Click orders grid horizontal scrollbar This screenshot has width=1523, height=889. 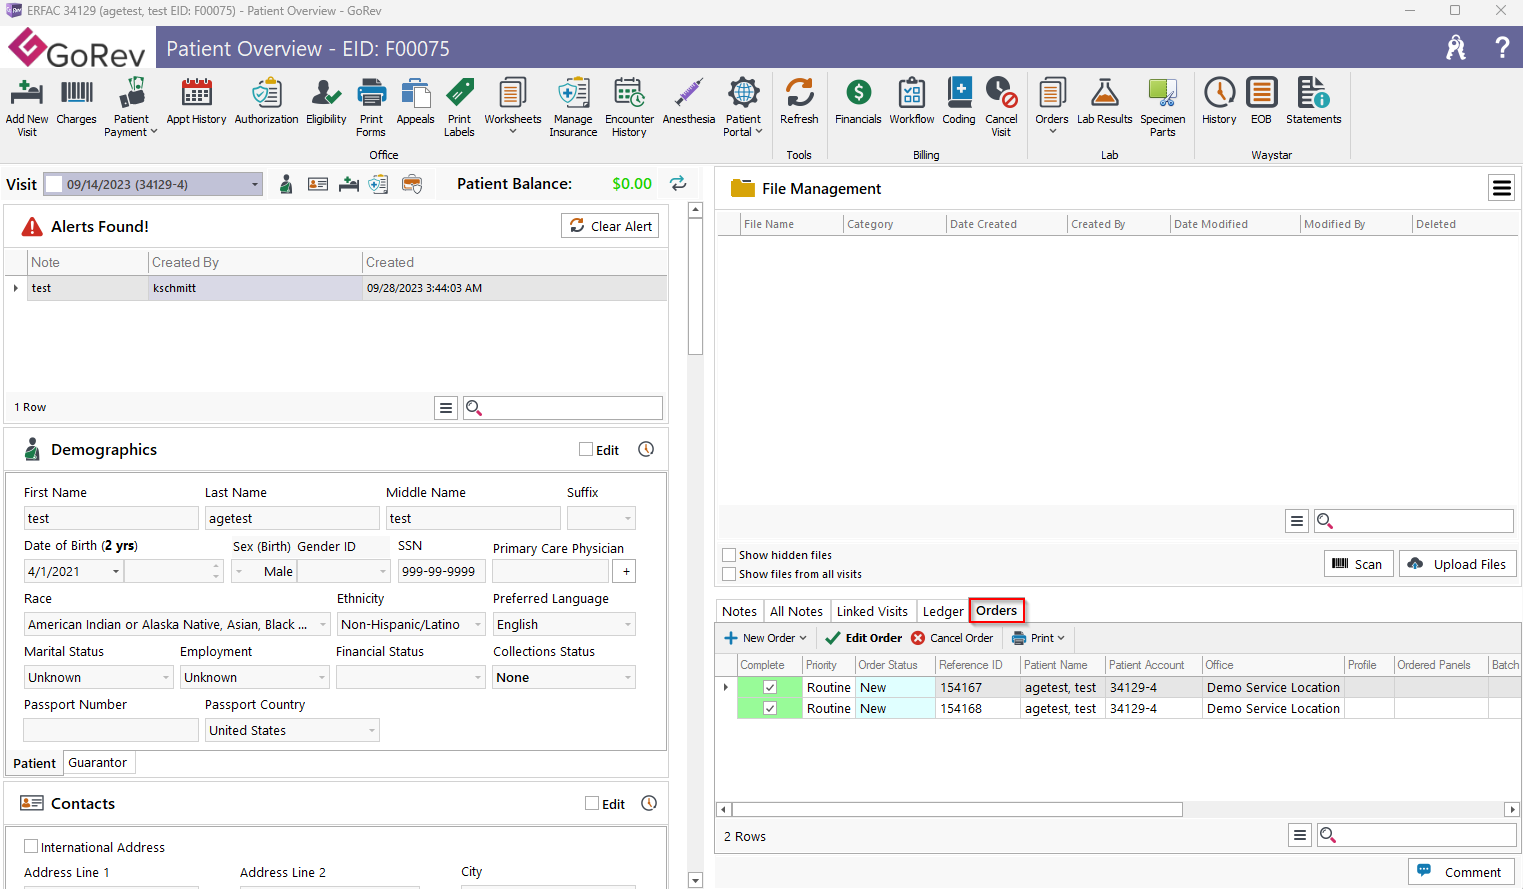957,809
